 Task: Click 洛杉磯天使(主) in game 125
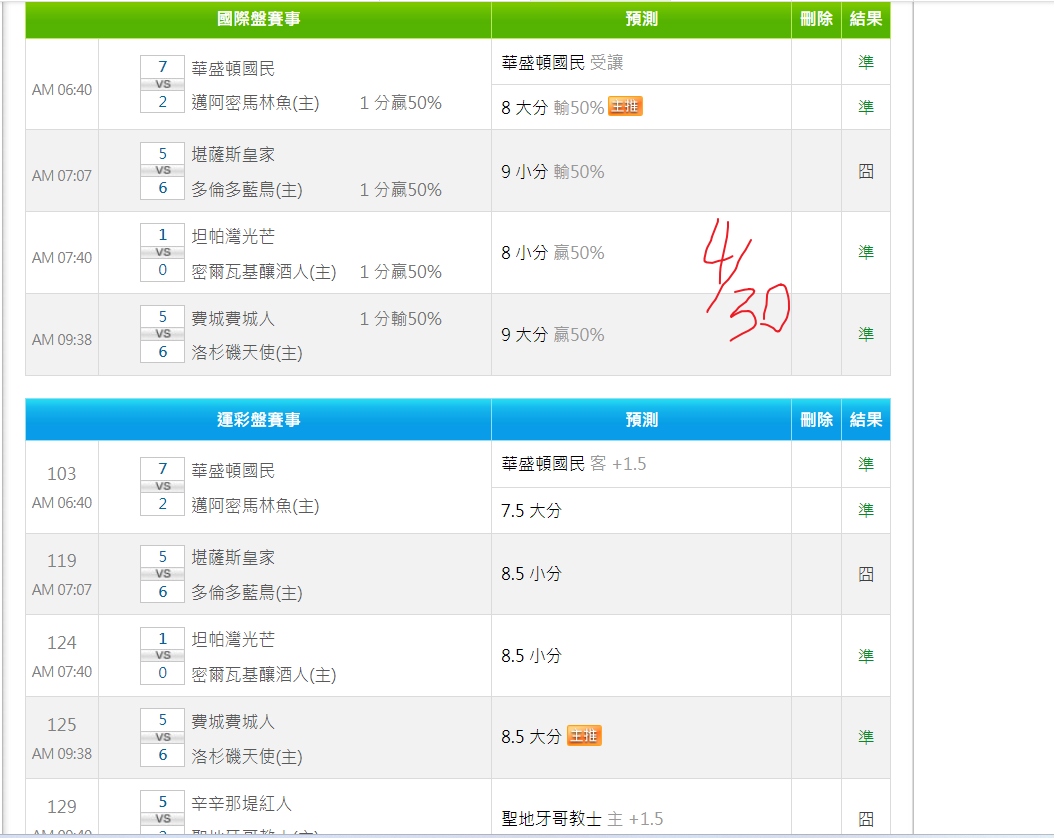(247, 757)
